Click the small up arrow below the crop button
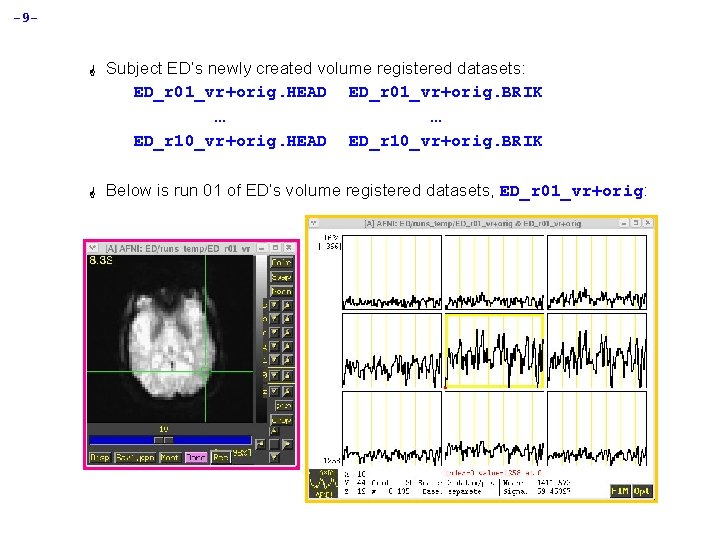The width and height of the screenshot is (720, 540). (x=274, y=431)
